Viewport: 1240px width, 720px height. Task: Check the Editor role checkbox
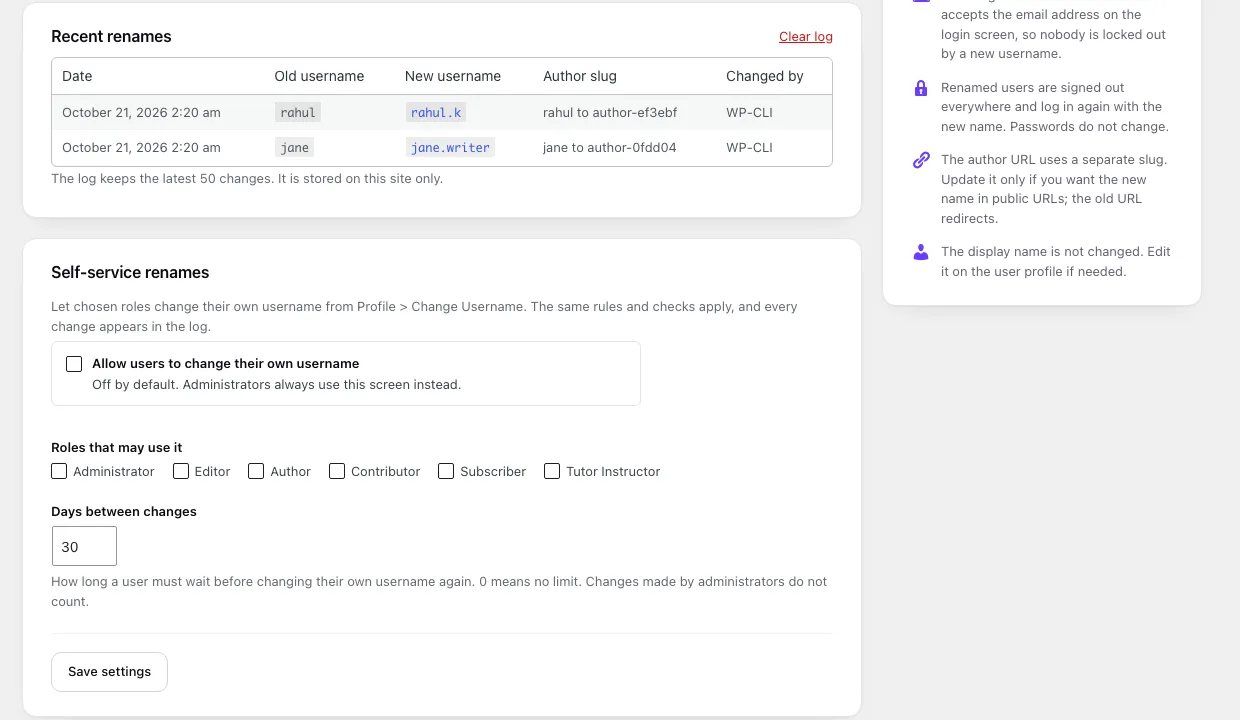(x=181, y=471)
